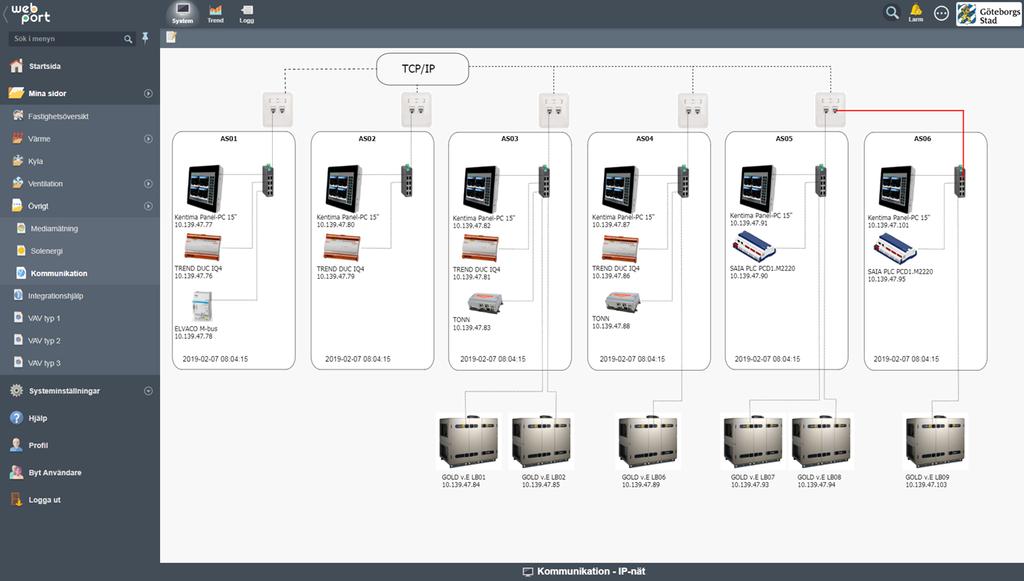This screenshot has height=581, width=1024.
Task: Expand the Värme submenu arrow
Action: coord(148,138)
